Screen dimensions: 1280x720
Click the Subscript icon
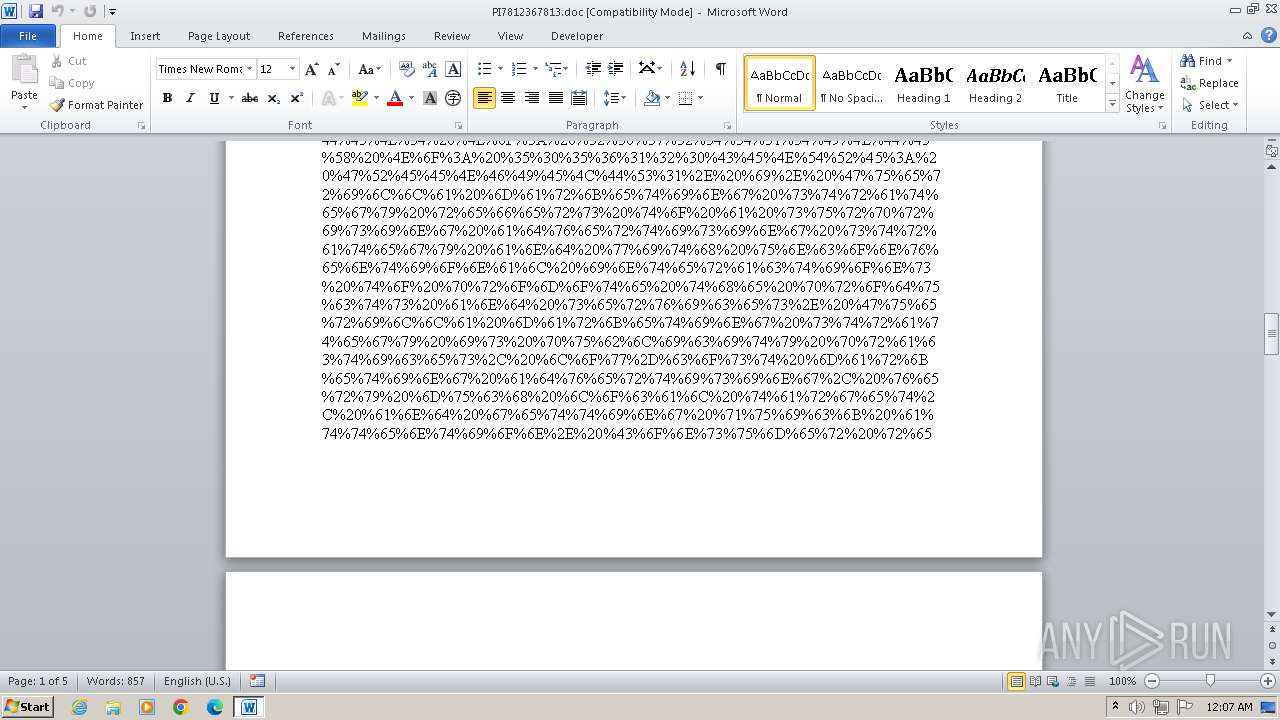pyautogui.click(x=274, y=98)
